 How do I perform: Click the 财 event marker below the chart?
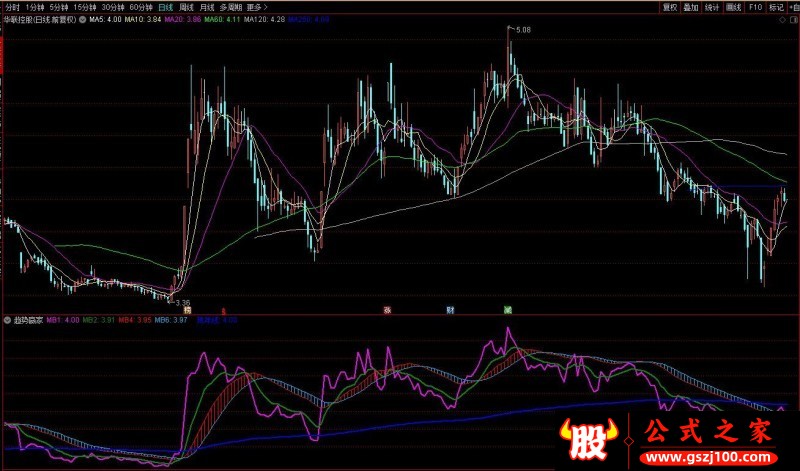tap(451, 309)
